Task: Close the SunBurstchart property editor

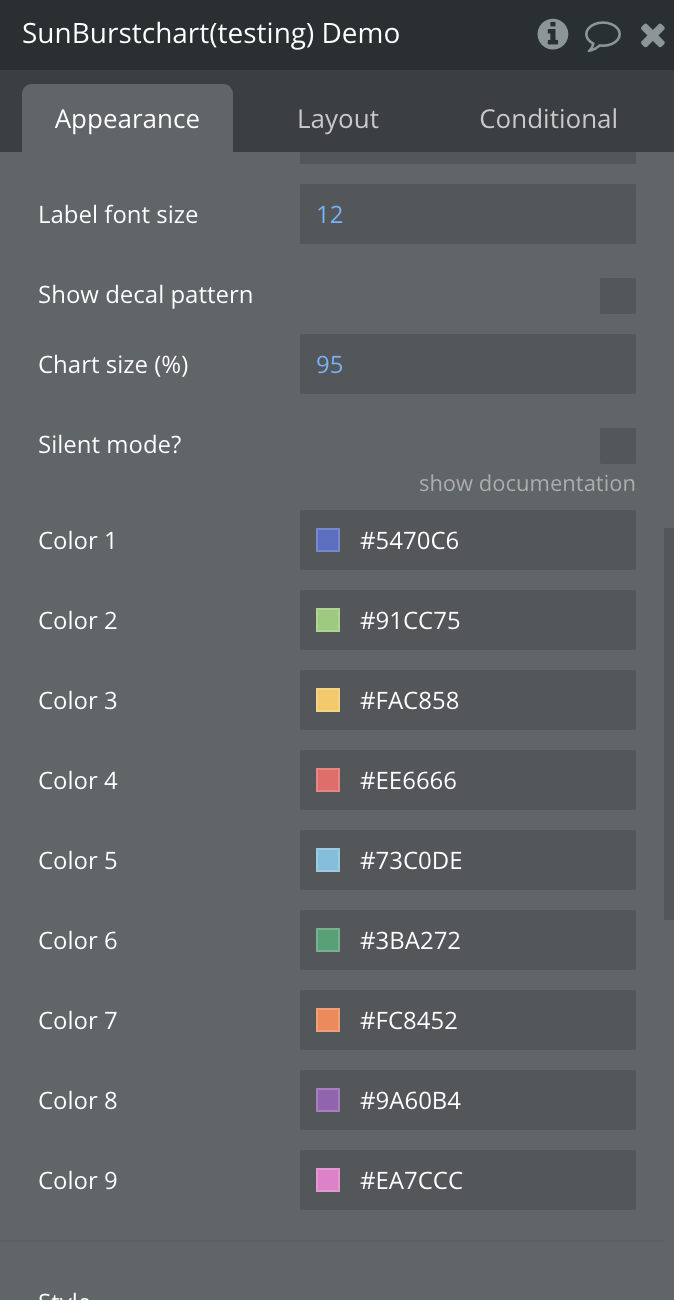Action: pyautogui.click(x=652, y=36)
